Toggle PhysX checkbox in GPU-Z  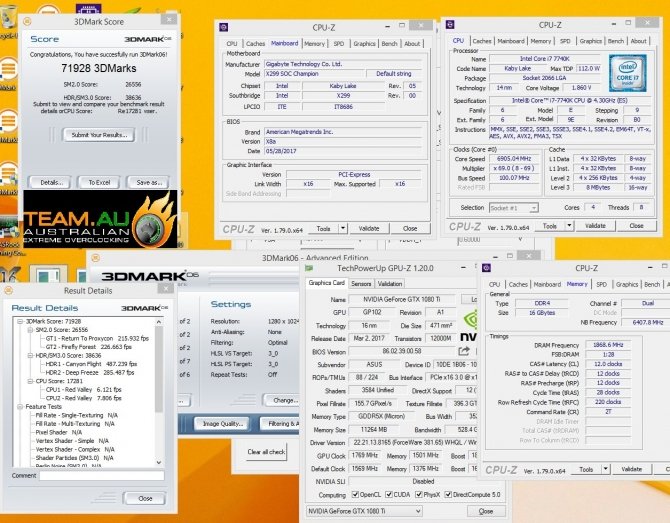pyautogui.click(x=419, y=495)
